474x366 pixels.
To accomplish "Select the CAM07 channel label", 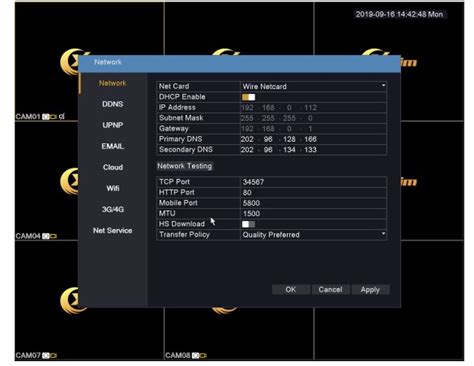I will tap(28, 356).
